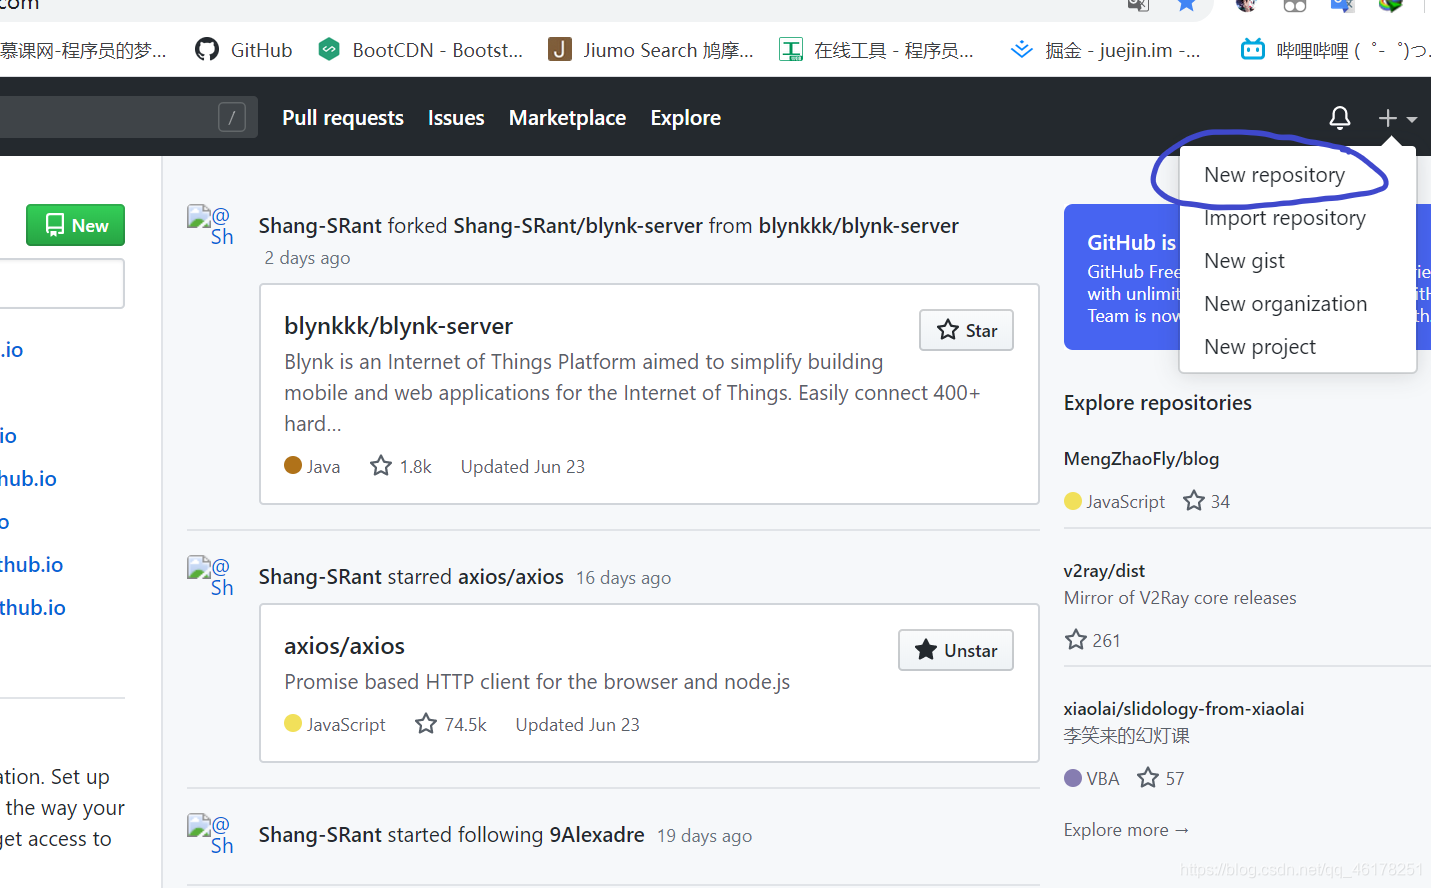
Task: Open 哔哩哔哩 bookmark icon
Action: [x=1252, y=49]
